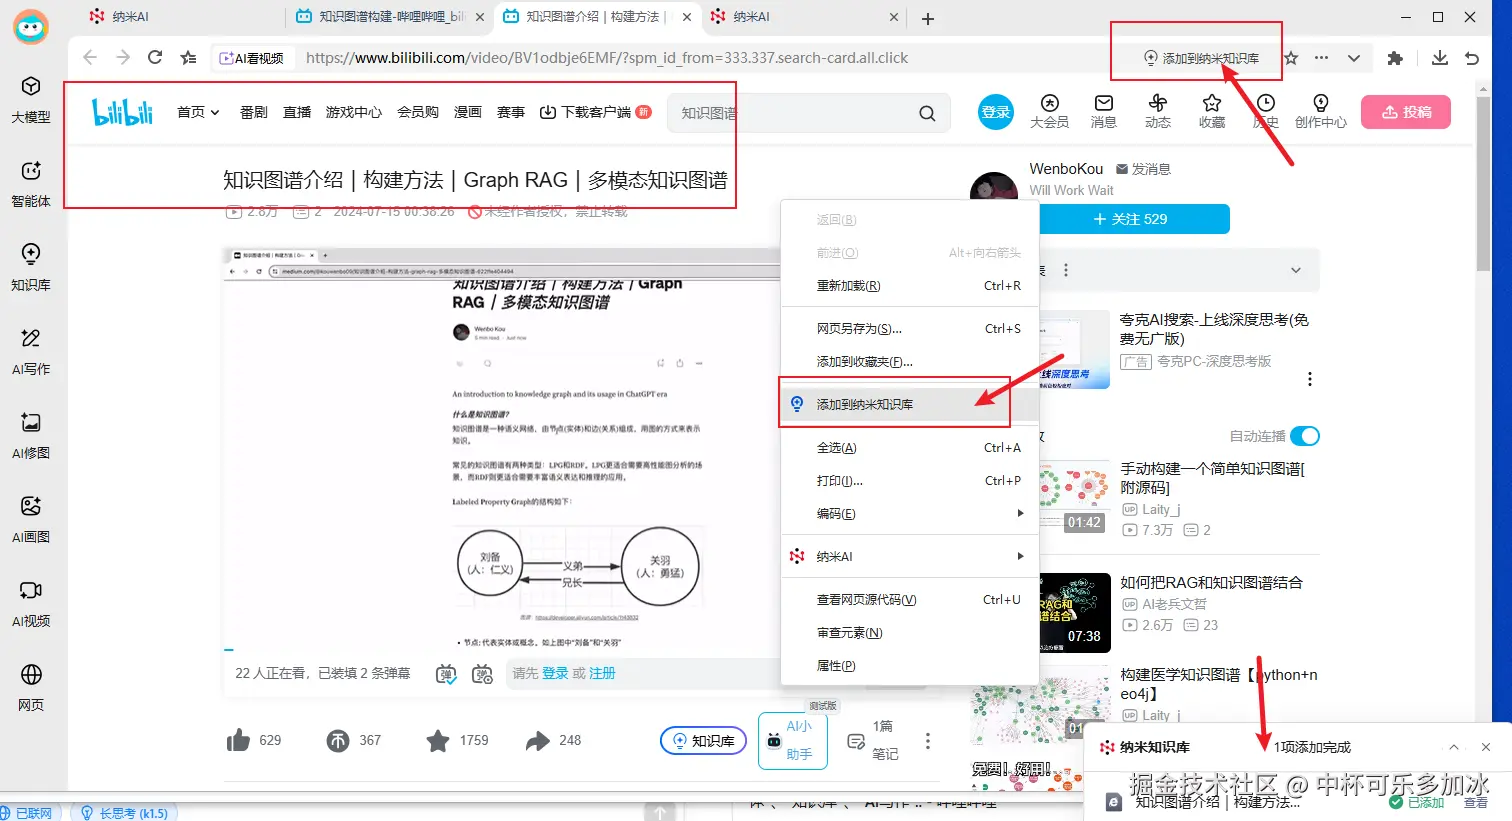1512x821 pixels.
Task: Open the AI视频 sidebar tool
Action: coord(31,604)
